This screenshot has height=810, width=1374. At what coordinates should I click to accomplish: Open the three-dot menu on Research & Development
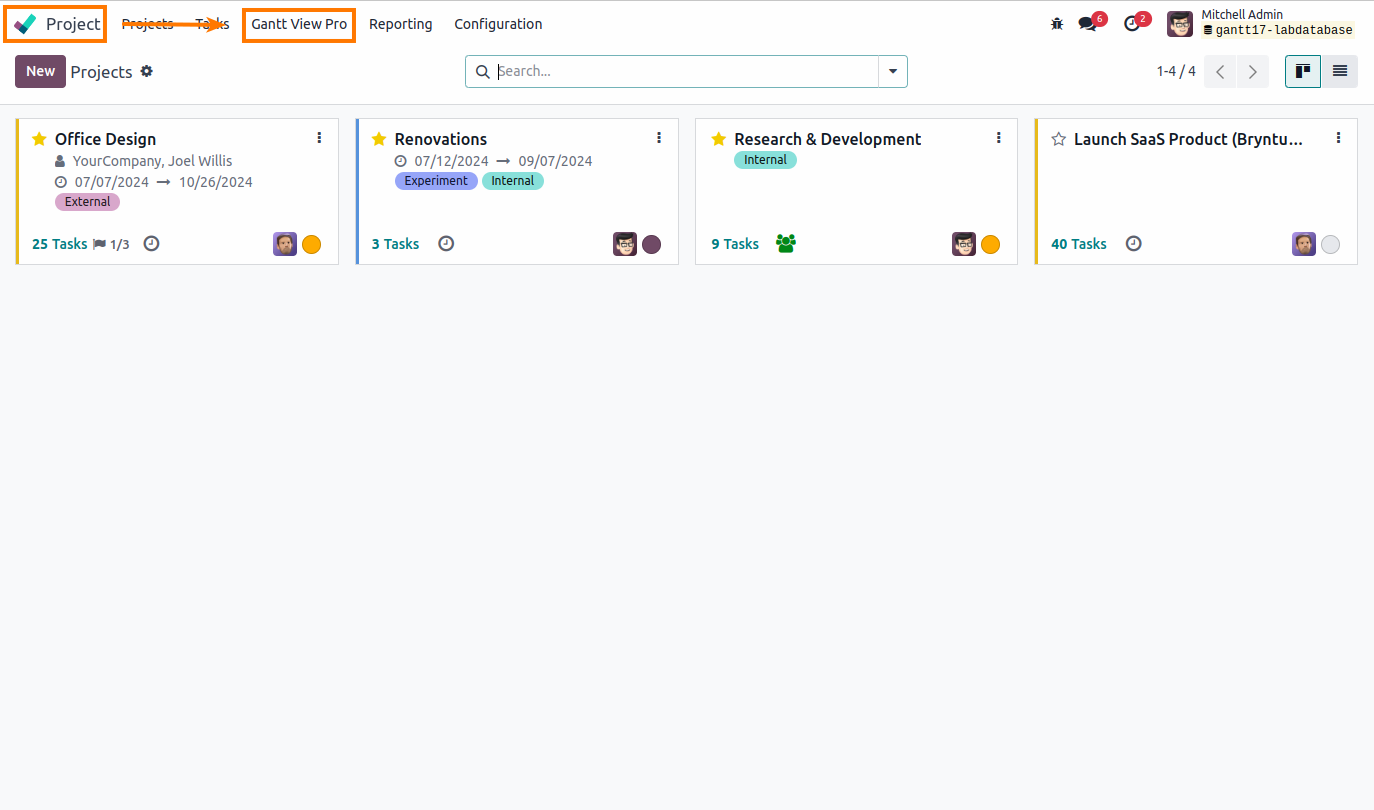(998, 137)
